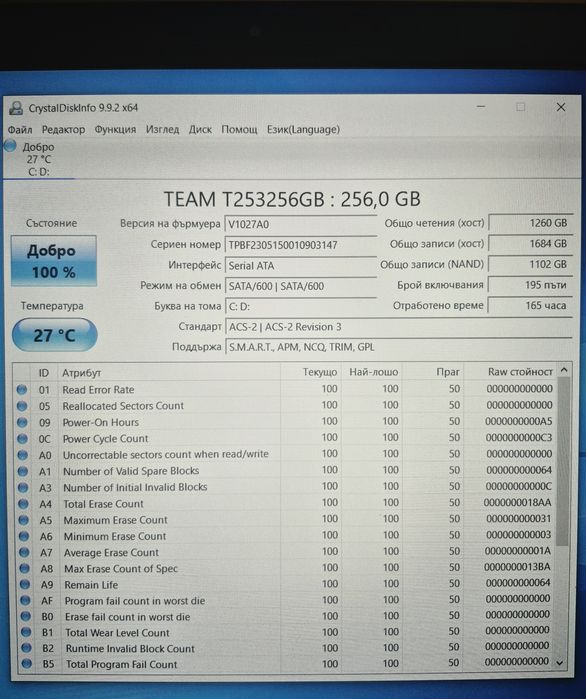The width and height of the screenshot is (586, 699).
Task: Click status icon of Reallocated Sectors Count row
Action: [x=22, y=406]
